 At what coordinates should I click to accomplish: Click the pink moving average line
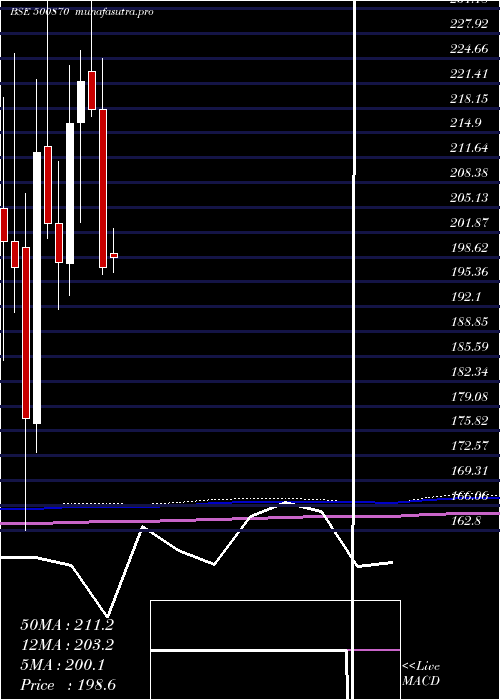point(250,519)
